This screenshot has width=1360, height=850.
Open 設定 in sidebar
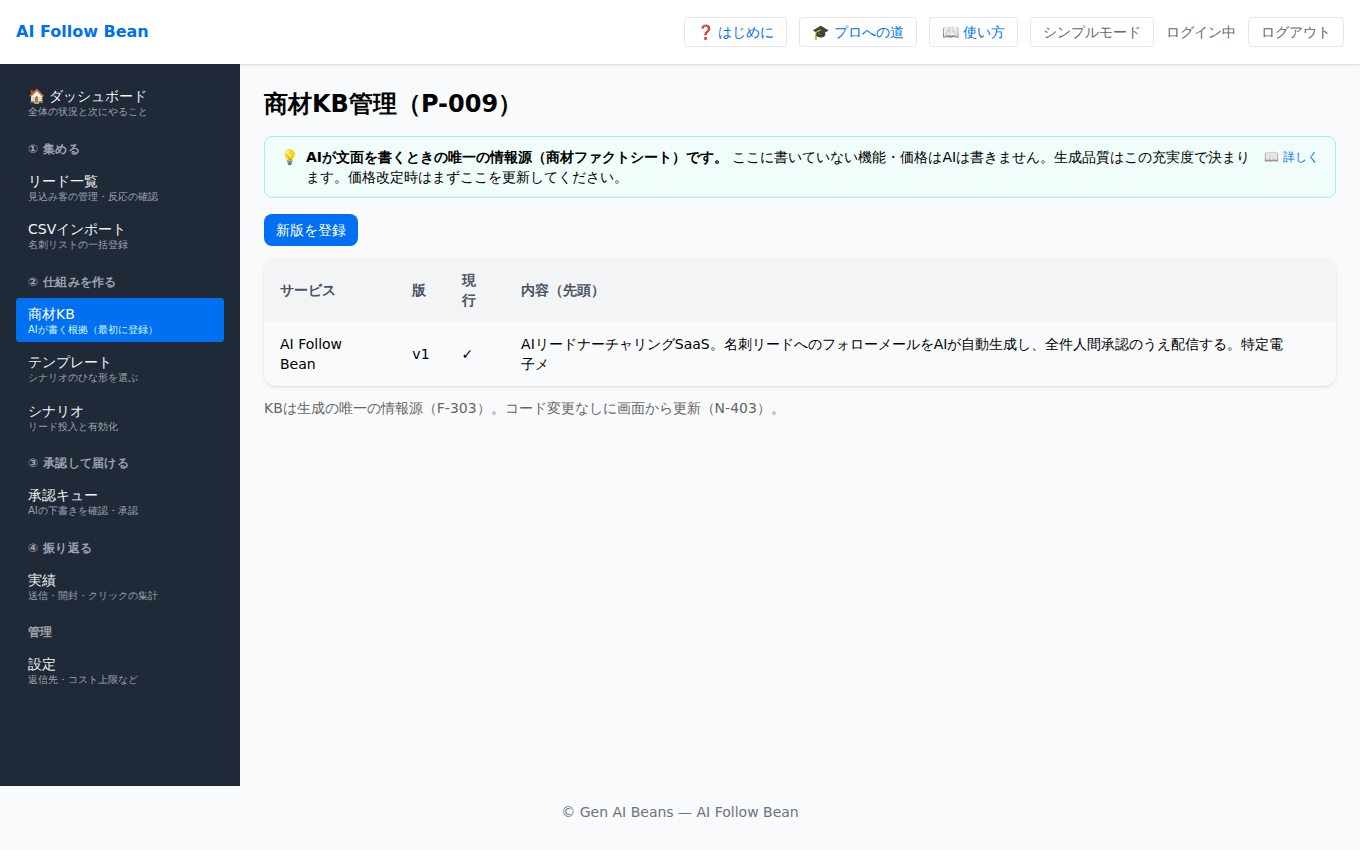click(120, 671)
